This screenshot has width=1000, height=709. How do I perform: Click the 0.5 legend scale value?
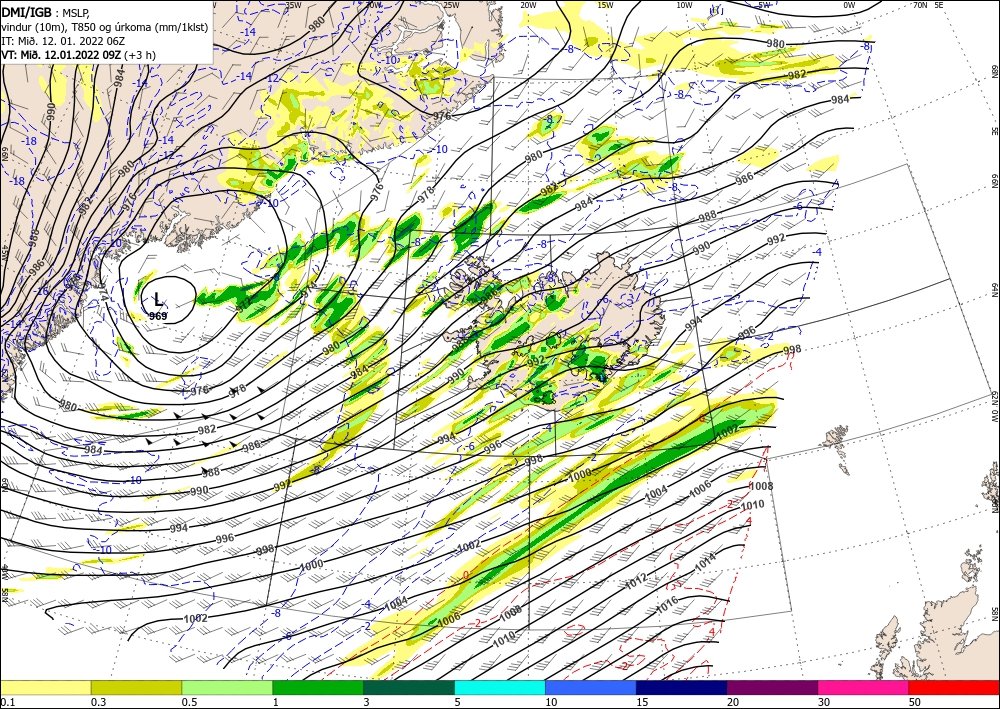click(x=189, y=702)
